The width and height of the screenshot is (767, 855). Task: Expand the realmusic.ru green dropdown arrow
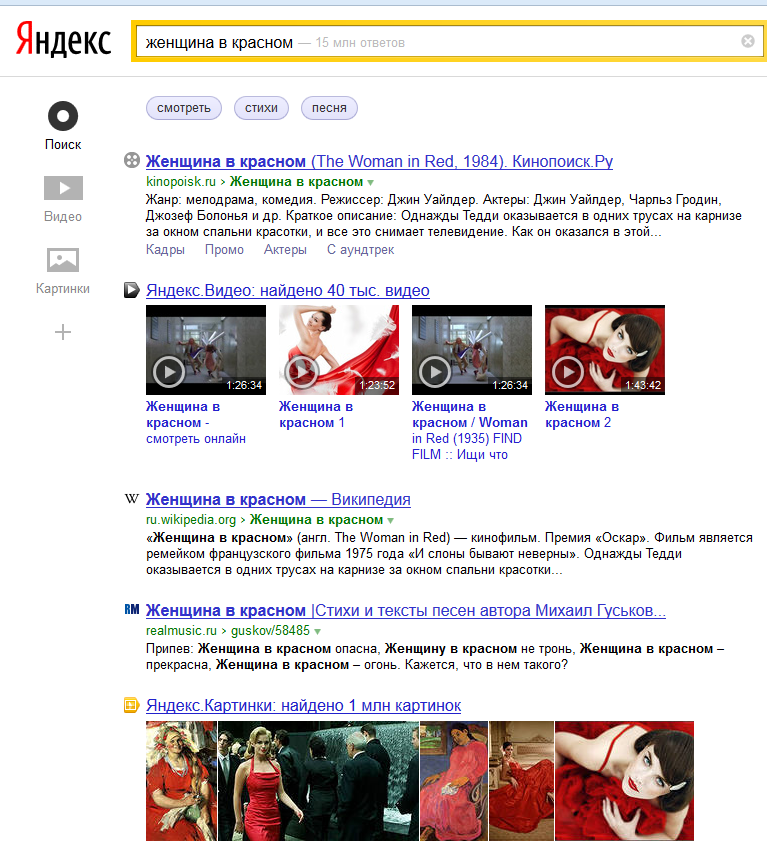click(x=317, y=631)
